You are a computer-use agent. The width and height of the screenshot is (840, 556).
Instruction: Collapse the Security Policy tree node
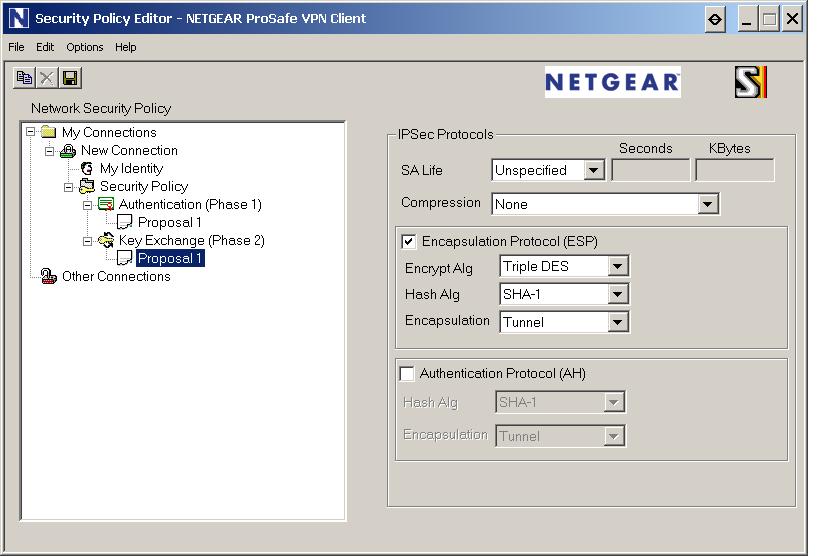click(x=68, y=187)
